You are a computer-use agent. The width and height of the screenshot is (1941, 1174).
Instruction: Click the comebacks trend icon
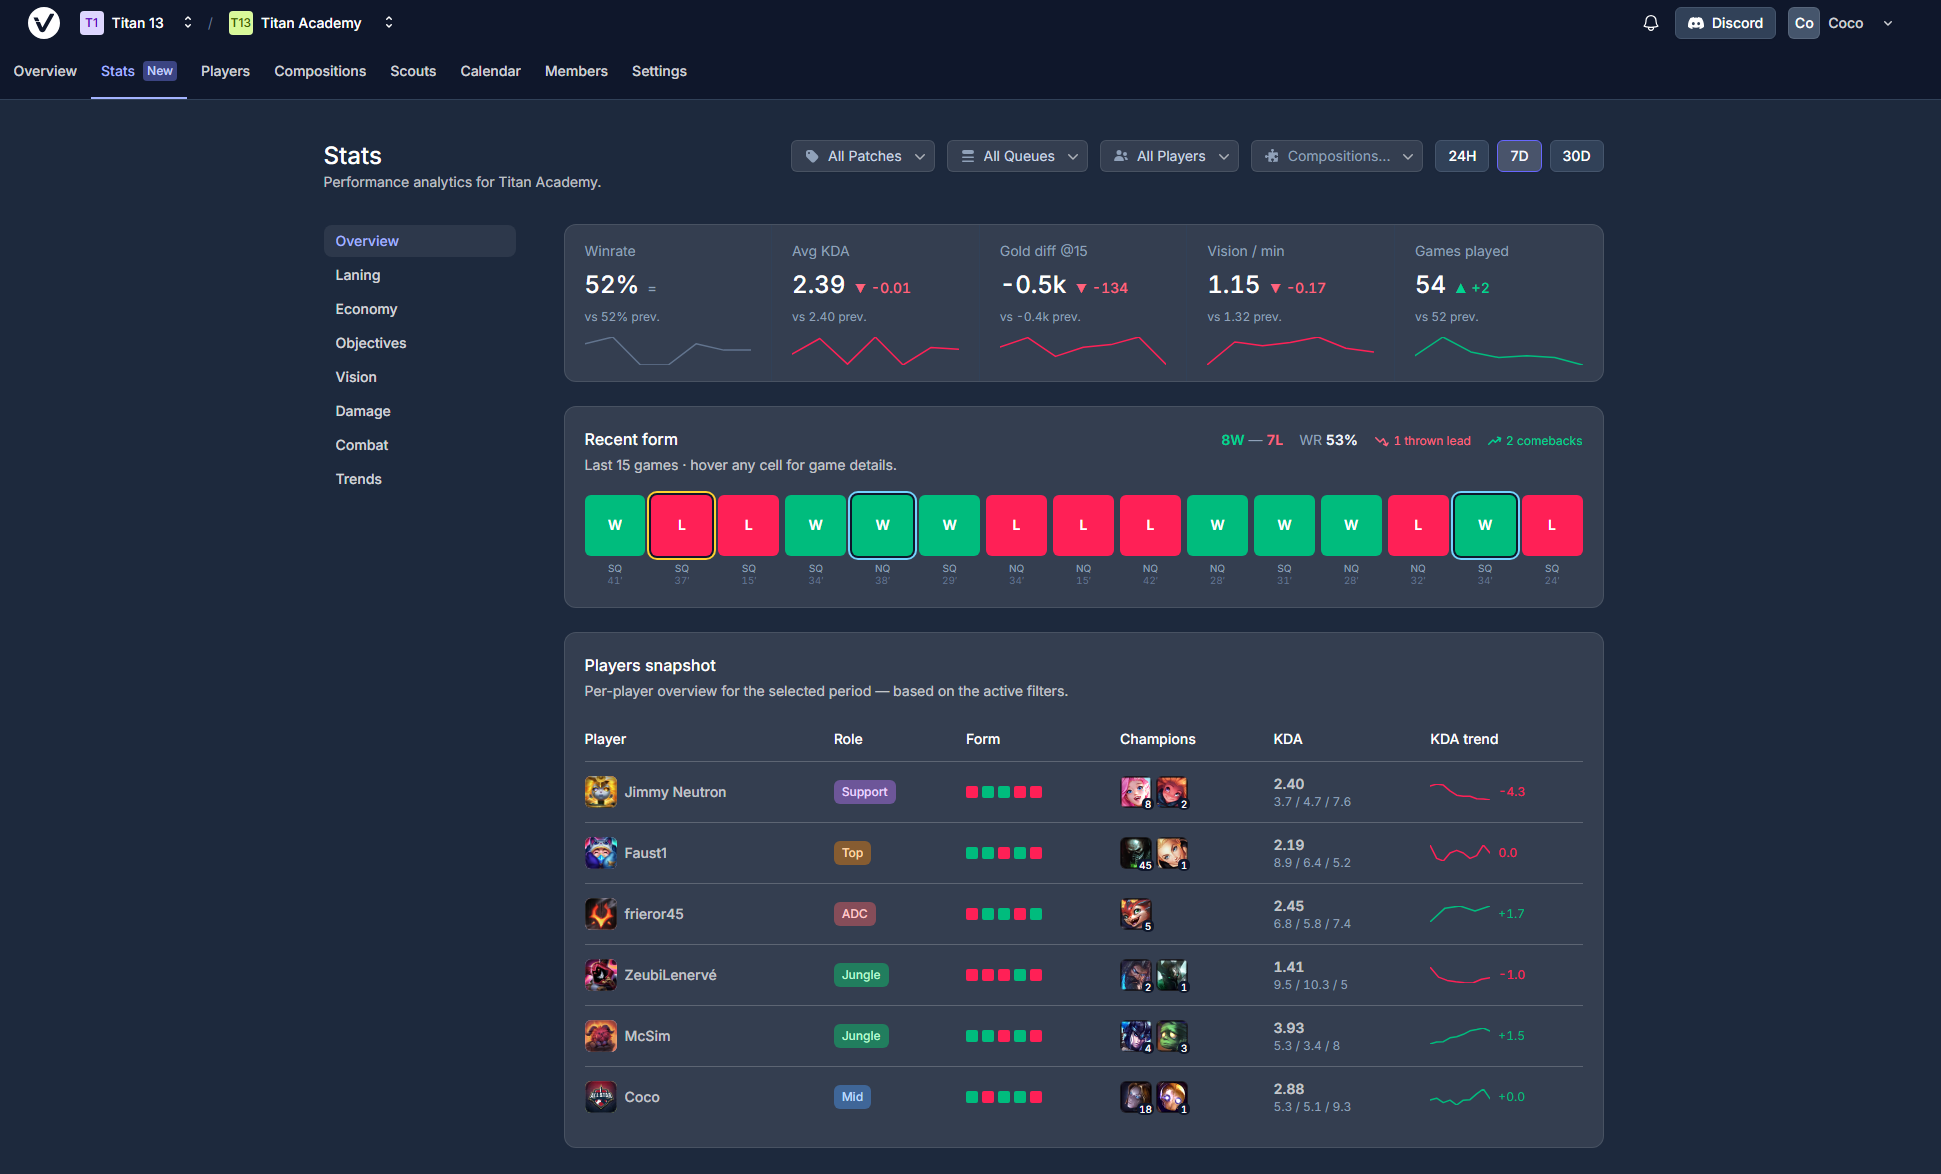(1494, 441)
